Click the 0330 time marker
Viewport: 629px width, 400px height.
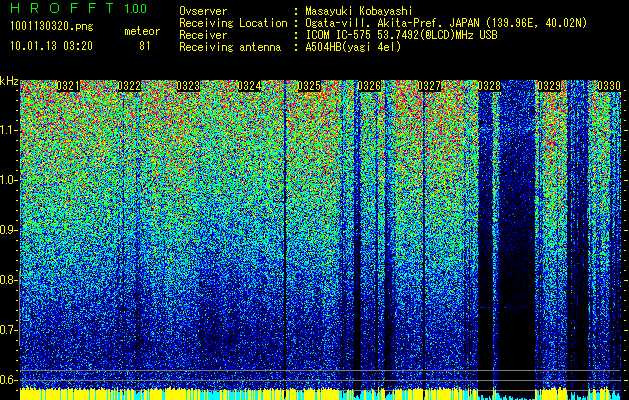click(609, 86)
